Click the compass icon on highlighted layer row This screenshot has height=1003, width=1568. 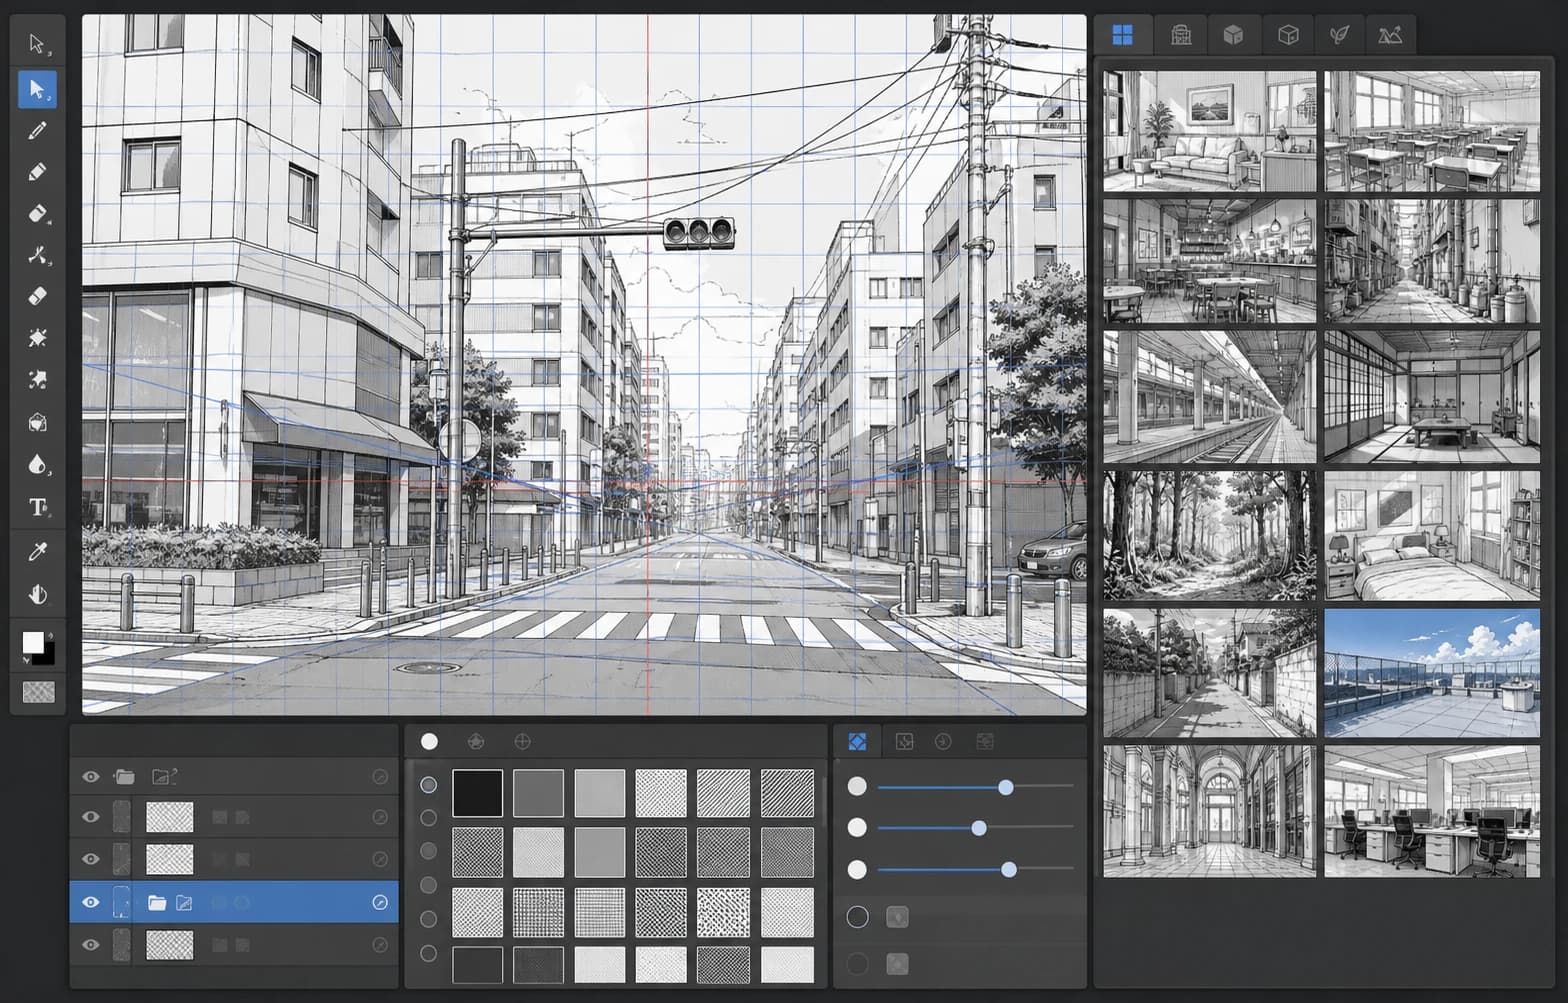[380, 902]
